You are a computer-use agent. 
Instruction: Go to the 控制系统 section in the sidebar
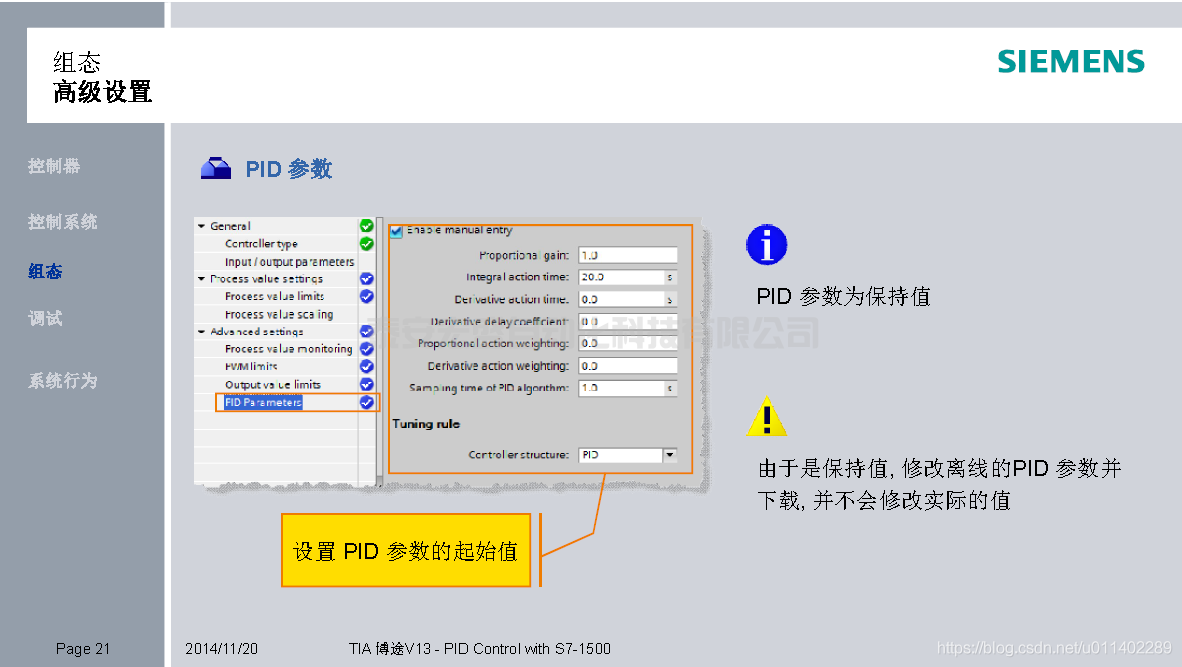click(63, 222)
